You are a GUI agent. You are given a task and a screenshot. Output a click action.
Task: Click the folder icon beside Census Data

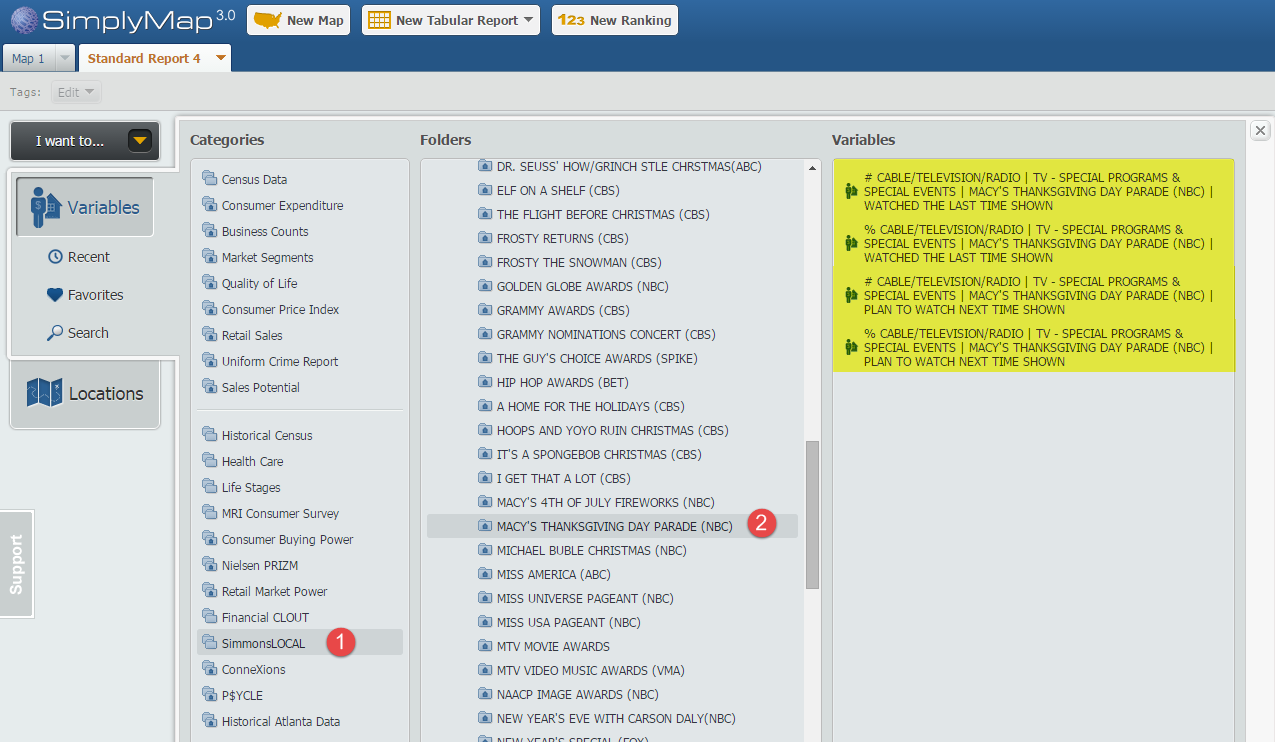(x=209, y=178)
